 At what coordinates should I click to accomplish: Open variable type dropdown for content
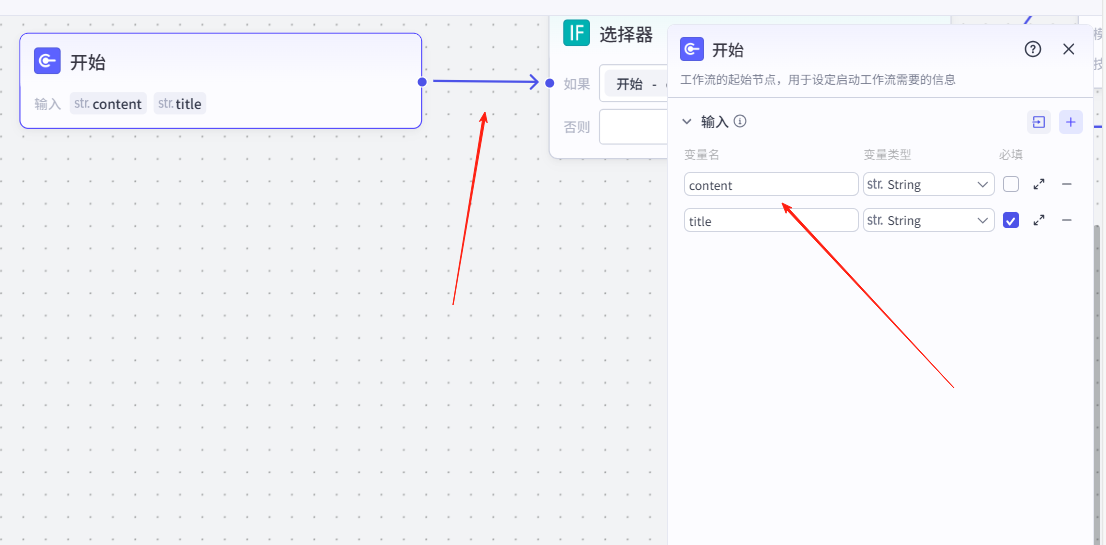point(928,185)
